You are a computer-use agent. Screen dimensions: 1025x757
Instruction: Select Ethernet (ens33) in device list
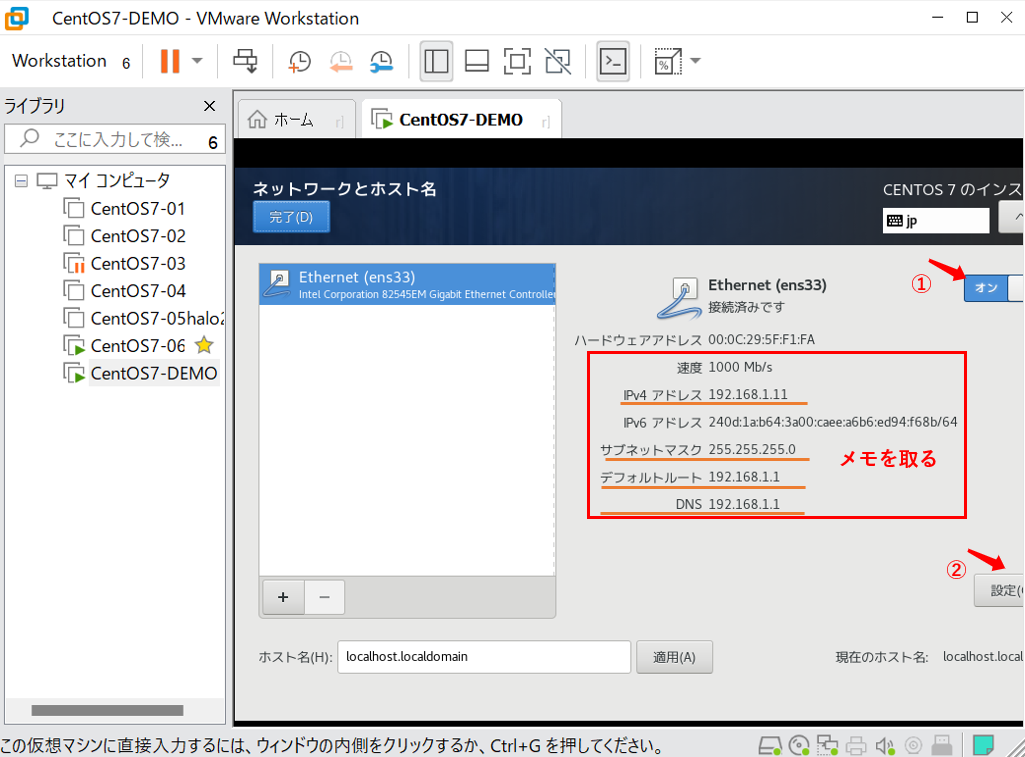pyautogui.click(x=407, y=284)
